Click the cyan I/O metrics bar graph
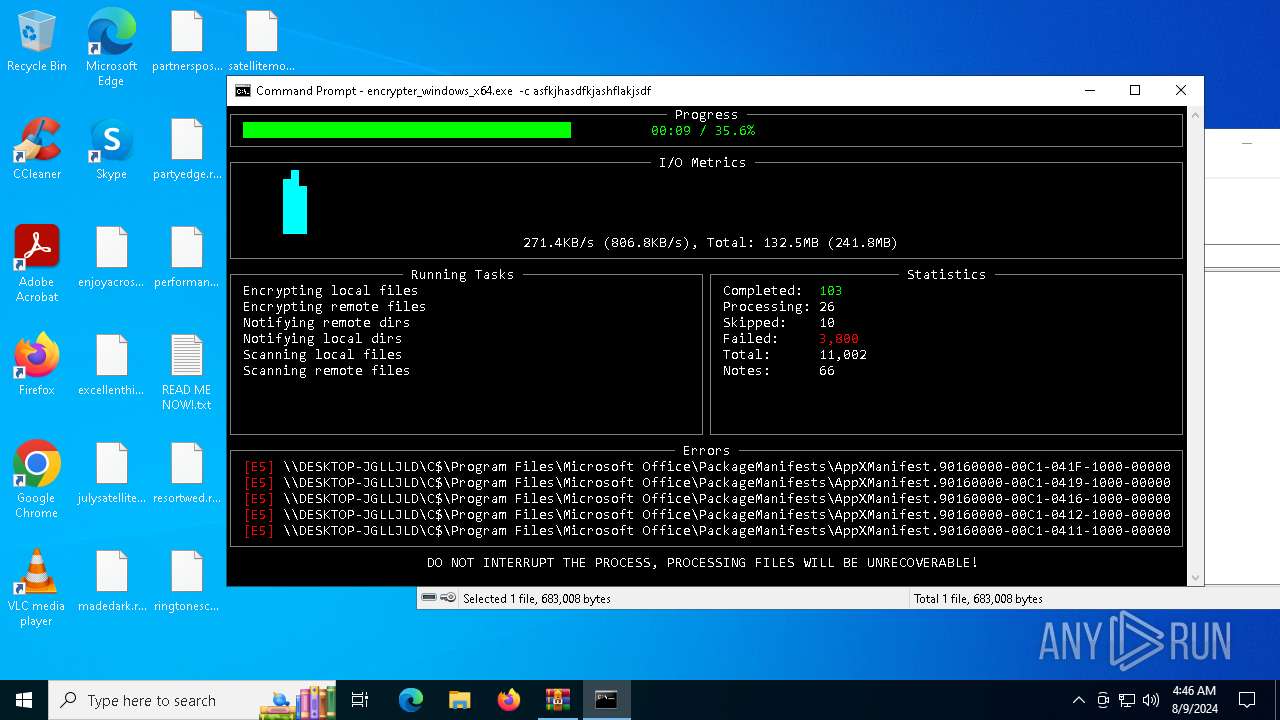The width and height of the screenshot is (1280, 720). coord(294,202)
